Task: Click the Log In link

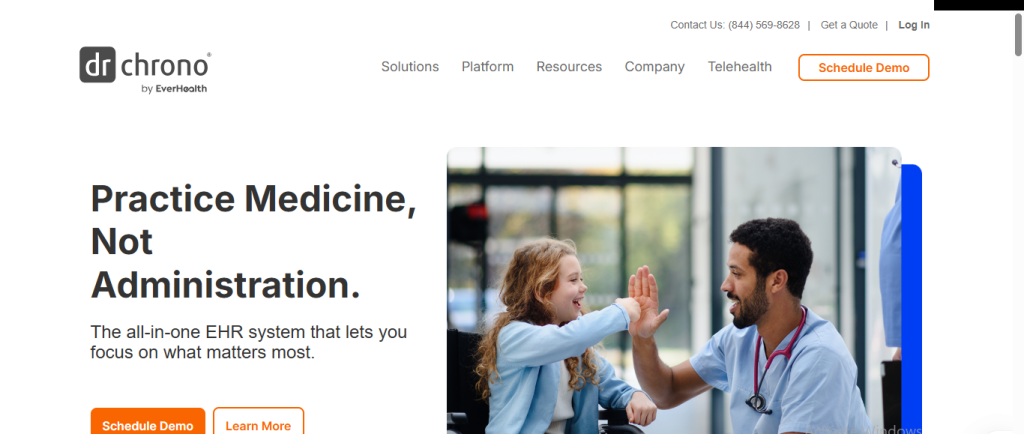Action: point(914,25)
